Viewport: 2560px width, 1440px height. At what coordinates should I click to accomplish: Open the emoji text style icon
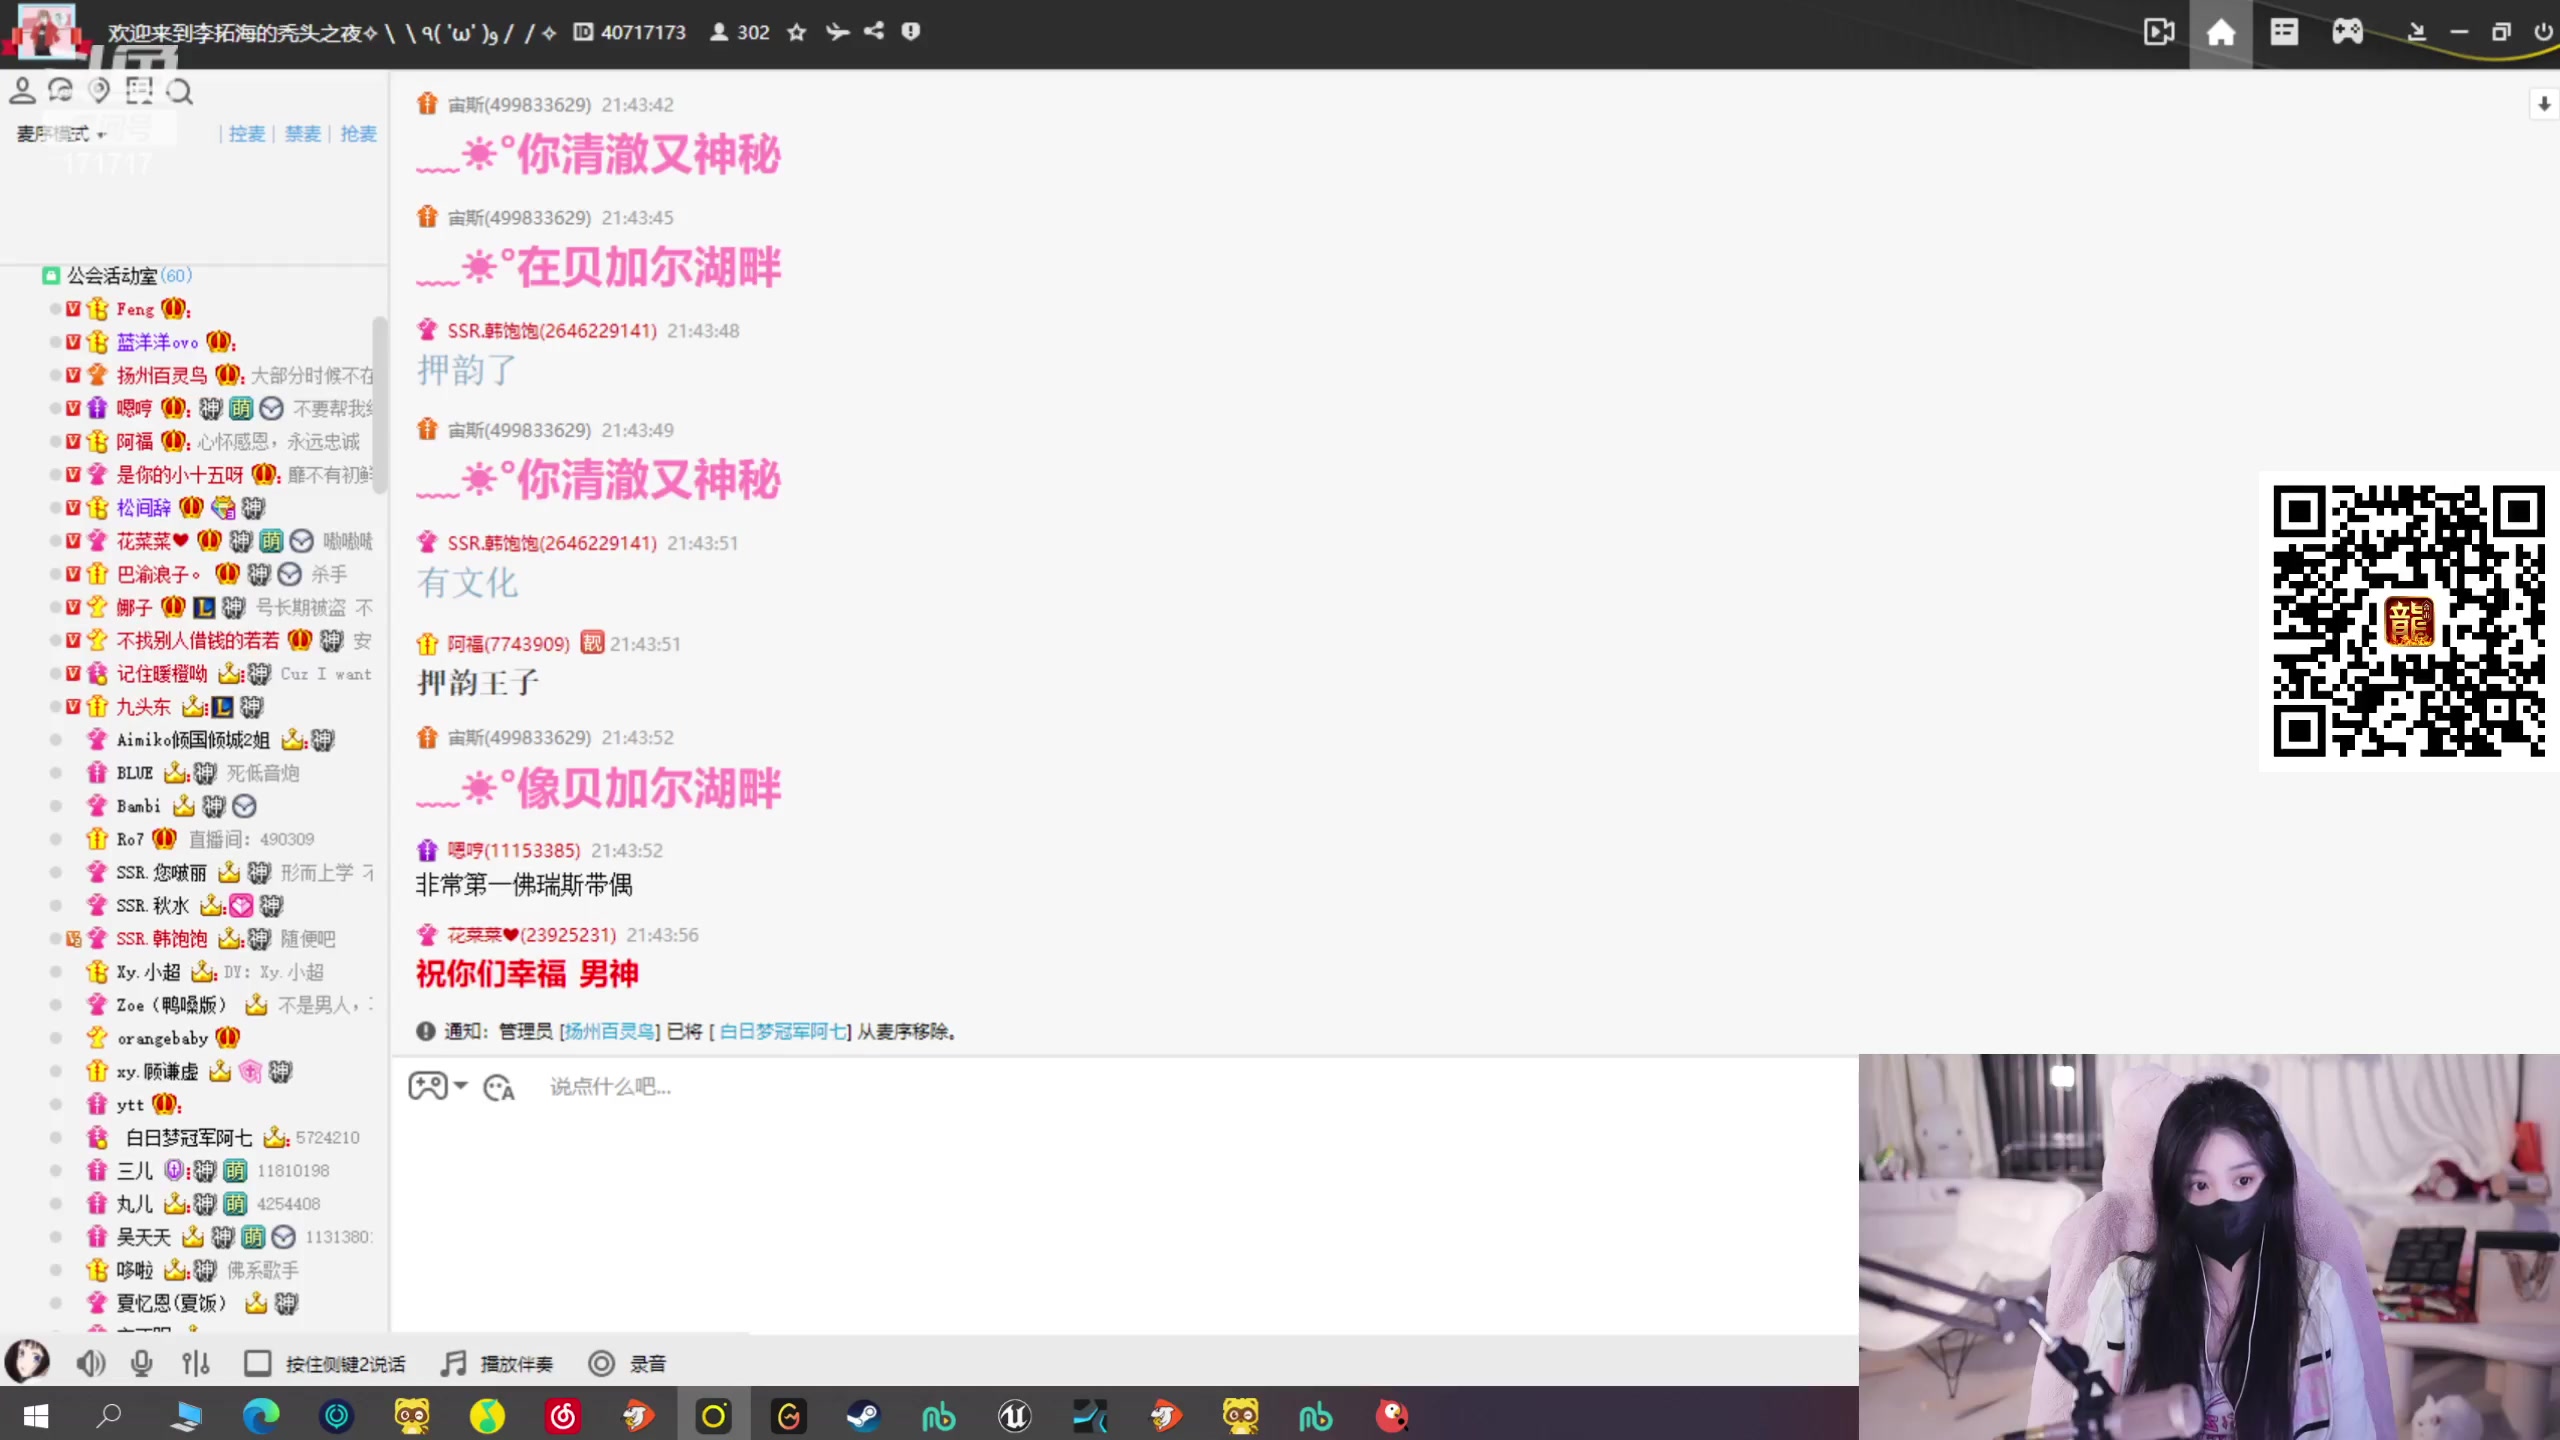[x=498, y=1087]
